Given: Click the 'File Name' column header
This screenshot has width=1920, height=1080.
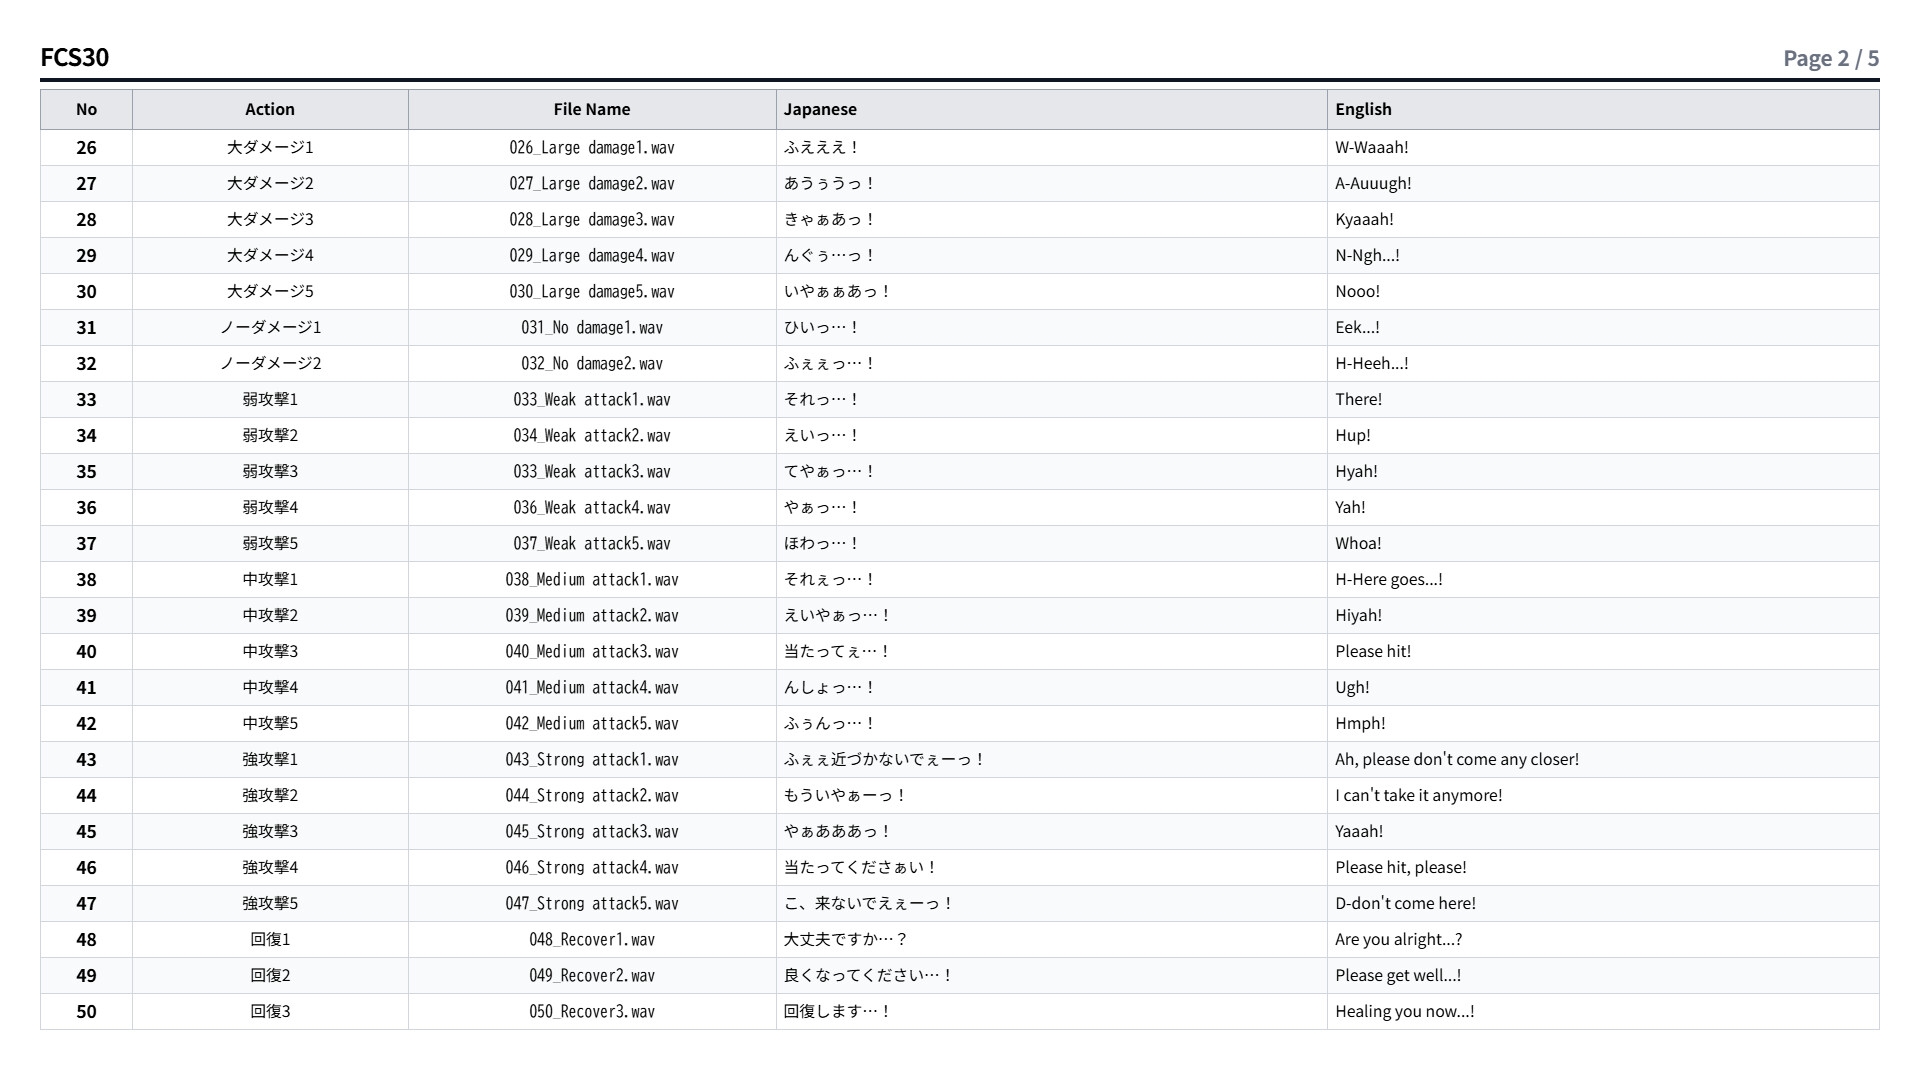Looking at the screenshot, I should 592,109.
